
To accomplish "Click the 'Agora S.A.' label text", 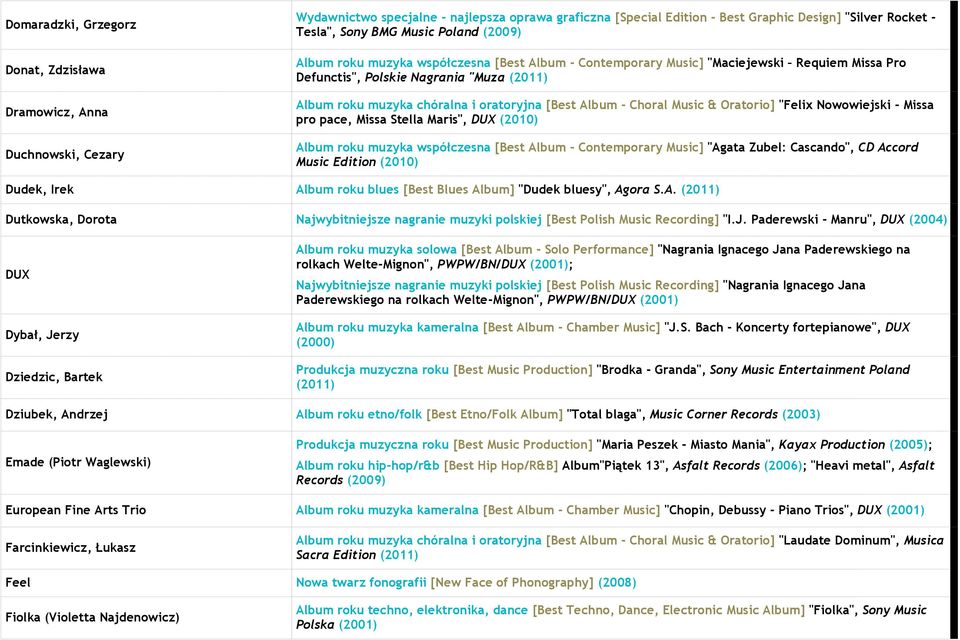I will click(x=645, y=189).
